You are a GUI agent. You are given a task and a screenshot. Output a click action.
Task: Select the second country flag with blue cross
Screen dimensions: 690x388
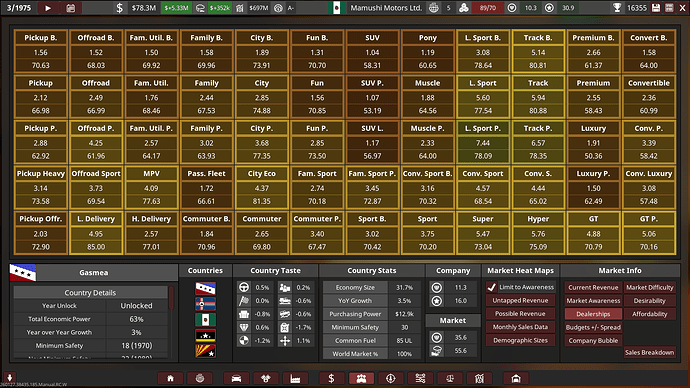point(206,304)
